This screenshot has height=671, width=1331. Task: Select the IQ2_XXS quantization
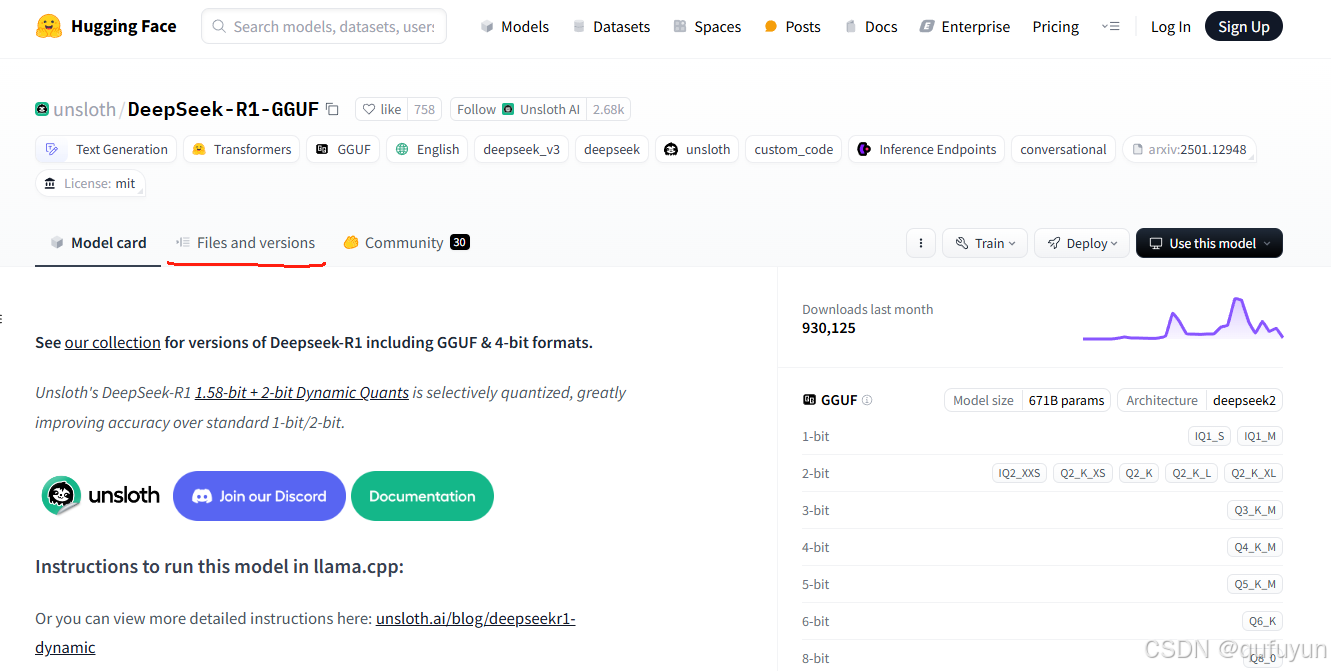coord(1019,473)
